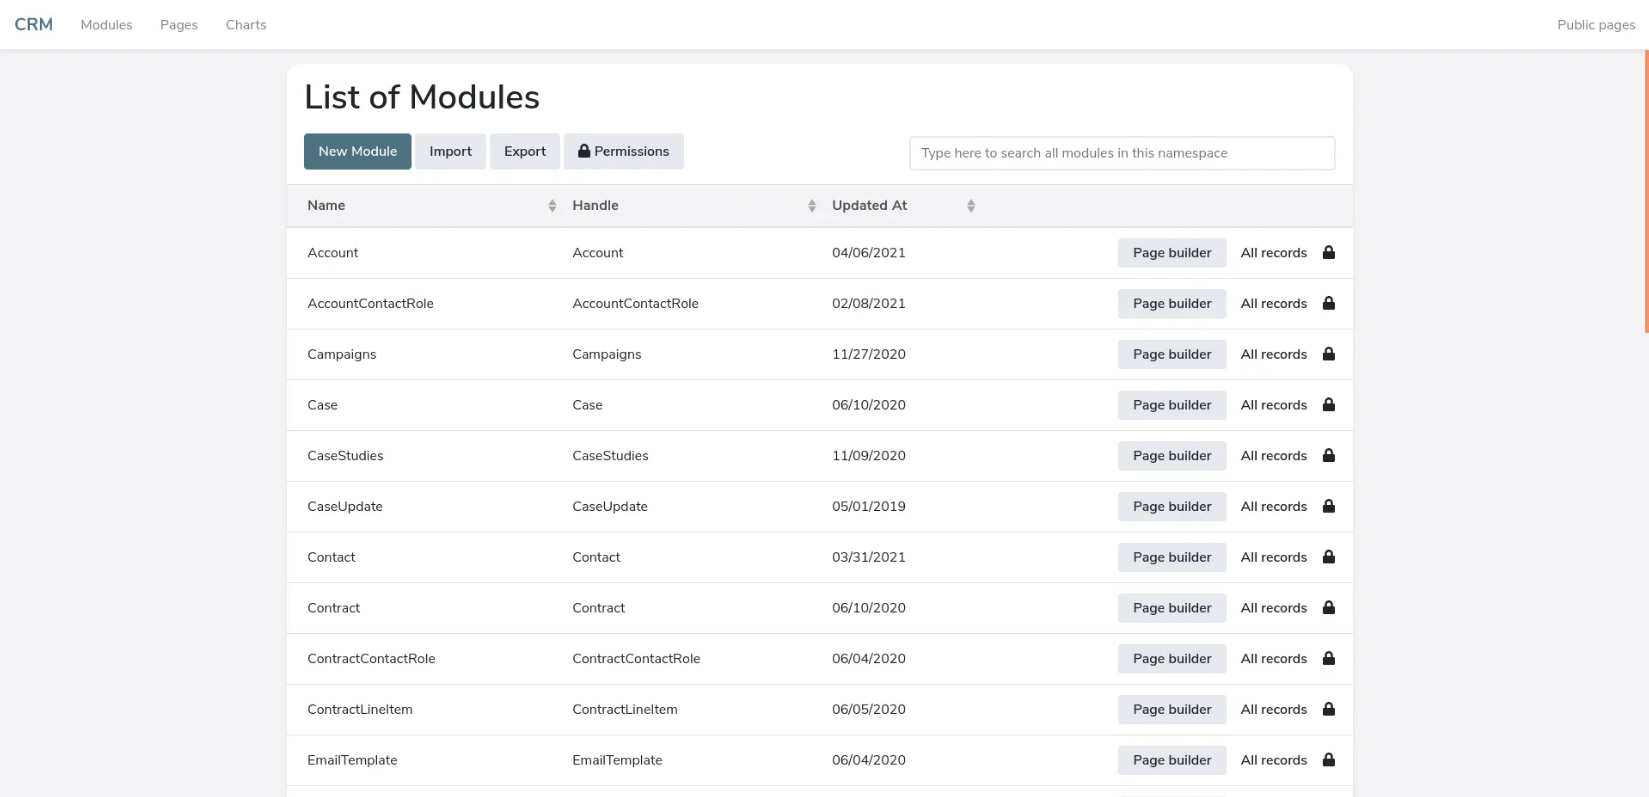
Task: Click the New Module button
Action: 357,152
